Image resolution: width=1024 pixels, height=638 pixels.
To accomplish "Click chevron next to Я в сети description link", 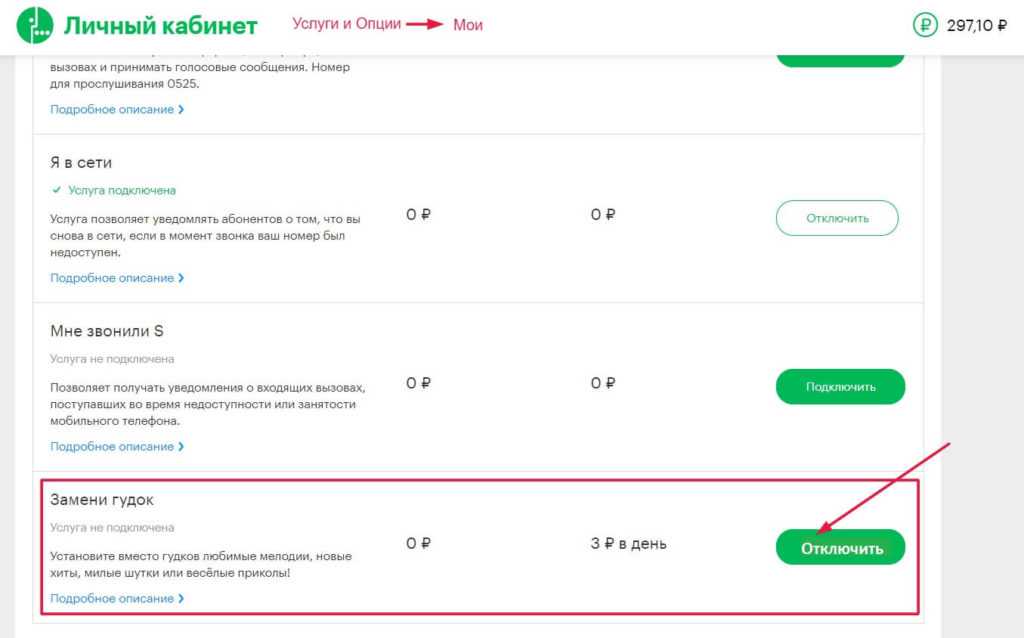I will 181,278.
